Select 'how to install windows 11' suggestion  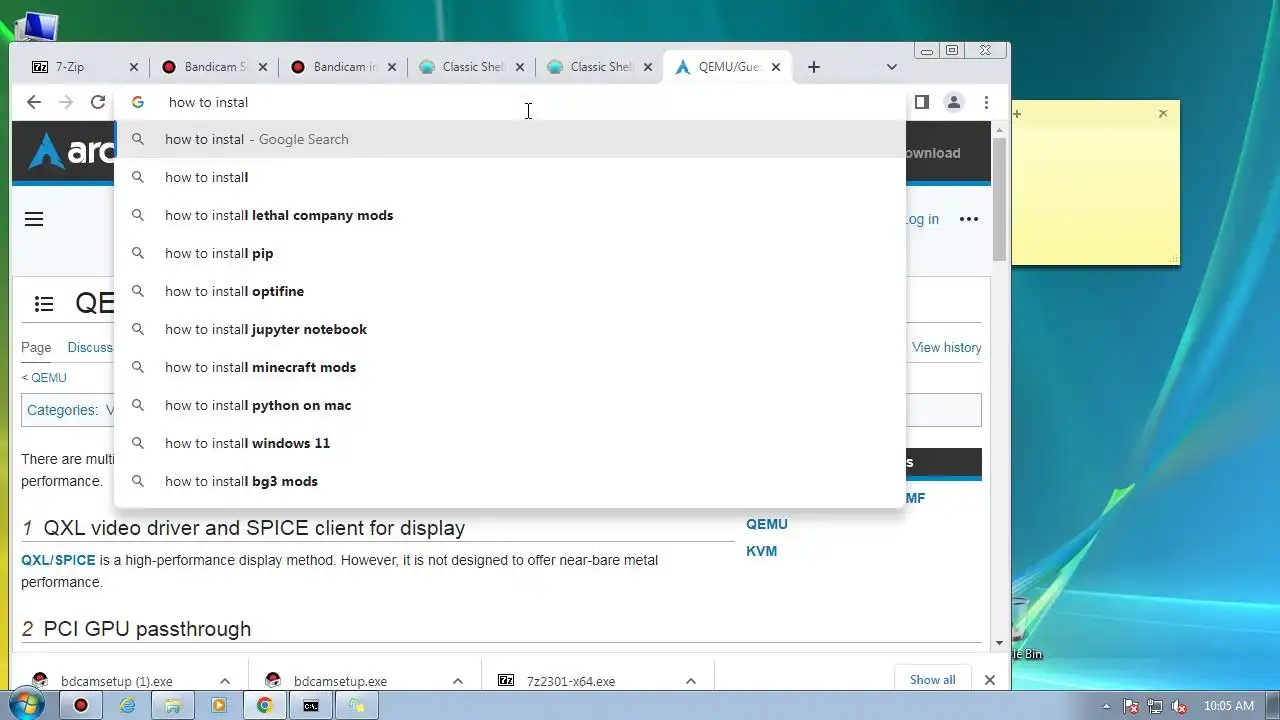[510, 443]
